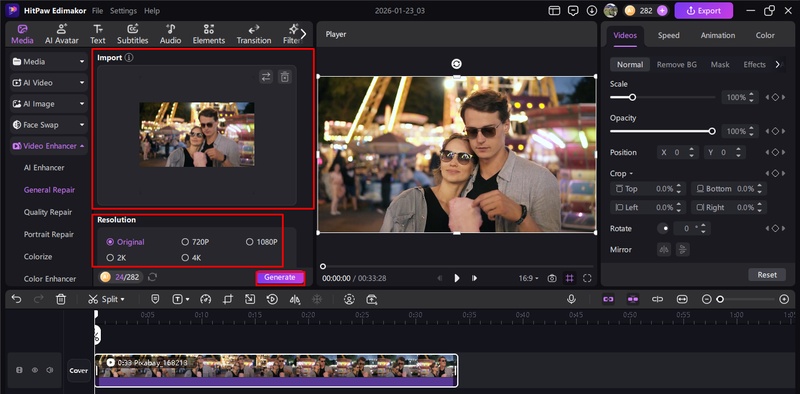The width and height of the screenshot is (800, 394).
Task: Select the 4K resolution option
Action: [191, 258]
